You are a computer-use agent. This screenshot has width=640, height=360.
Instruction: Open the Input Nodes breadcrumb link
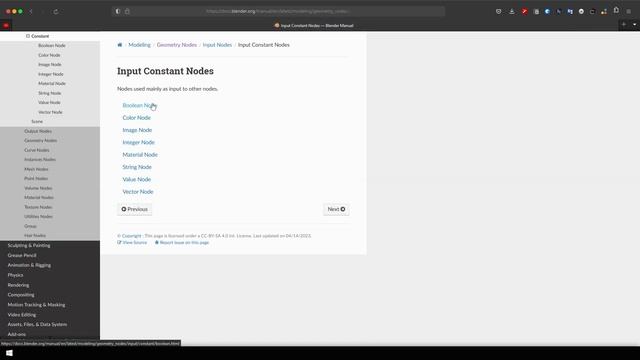click(217, 45)
